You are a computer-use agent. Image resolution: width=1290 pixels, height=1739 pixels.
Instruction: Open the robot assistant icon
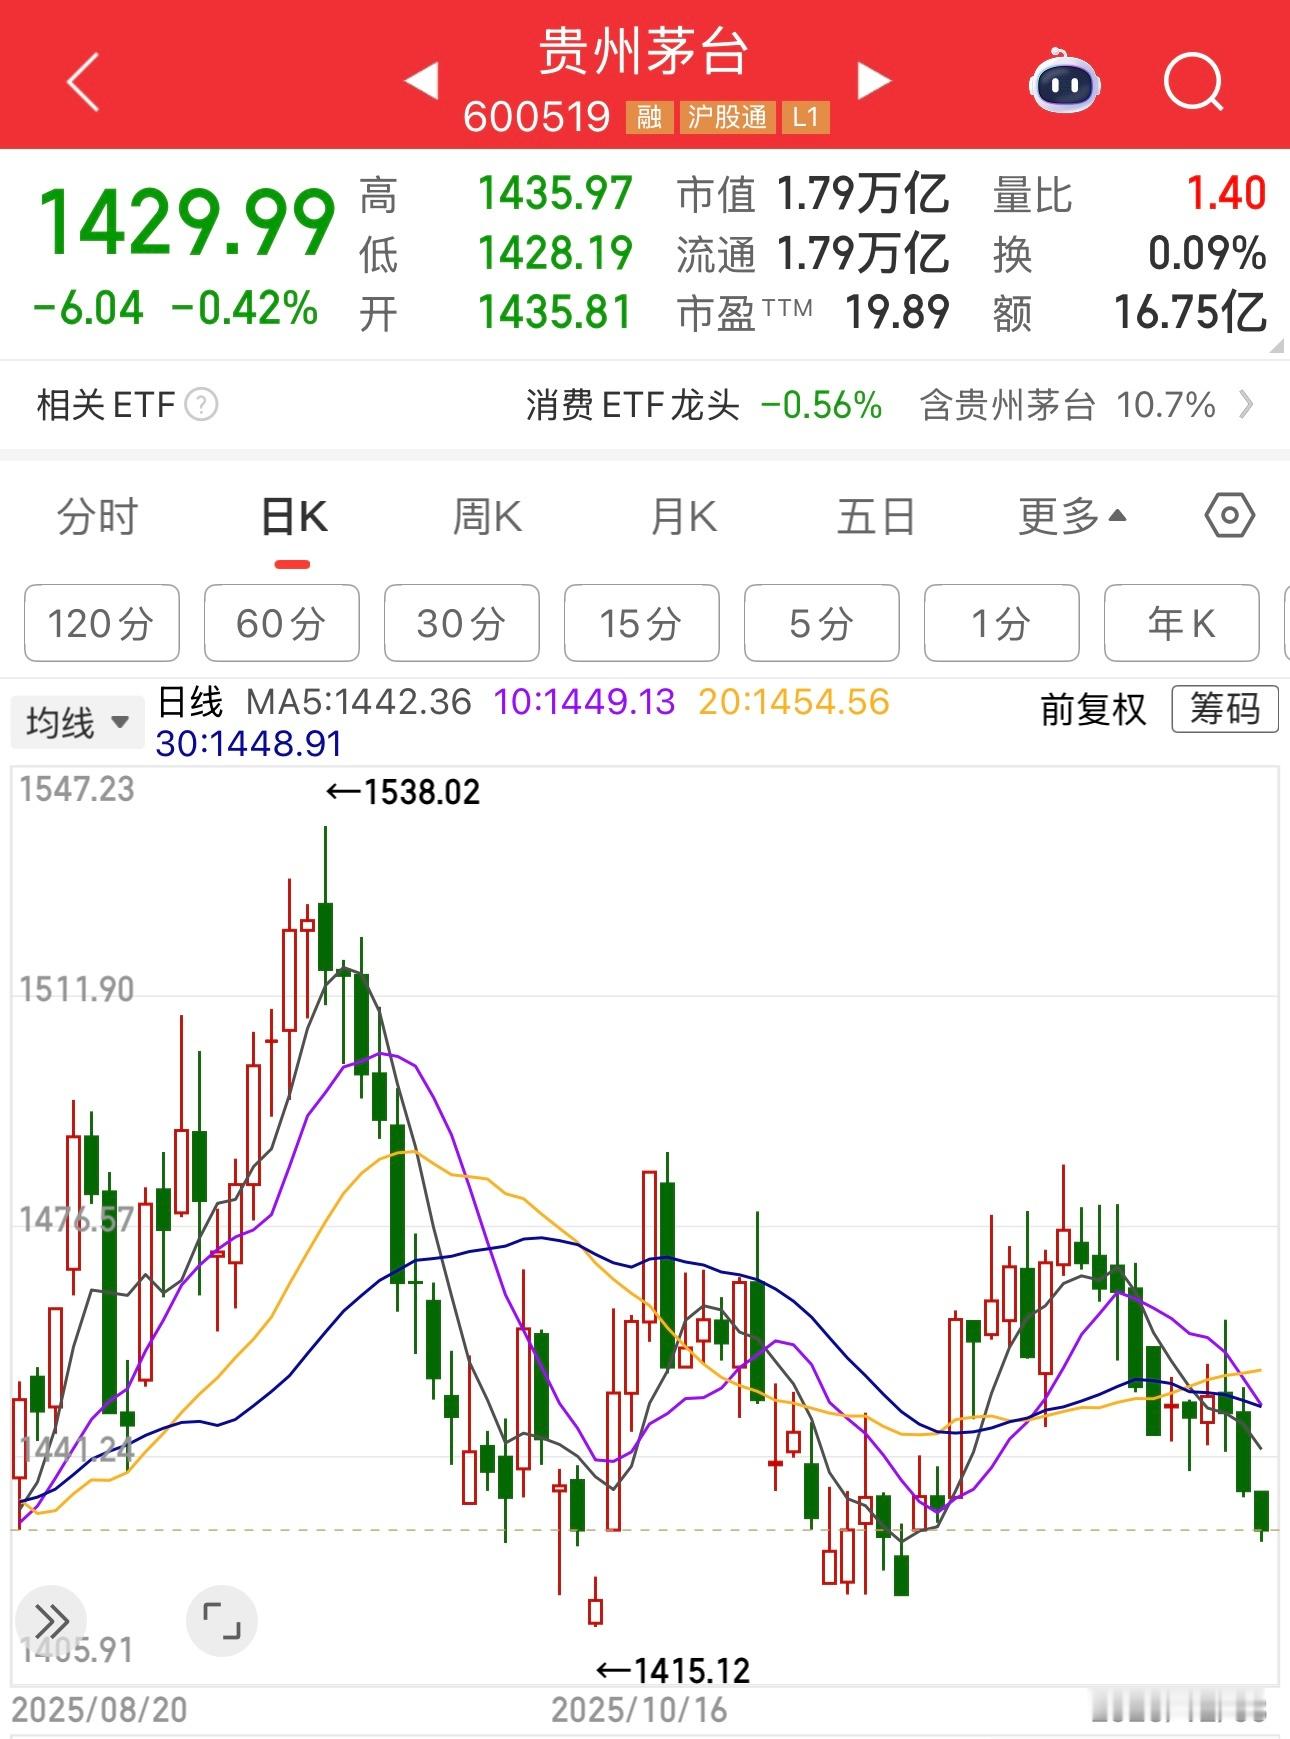point(1064,81)
